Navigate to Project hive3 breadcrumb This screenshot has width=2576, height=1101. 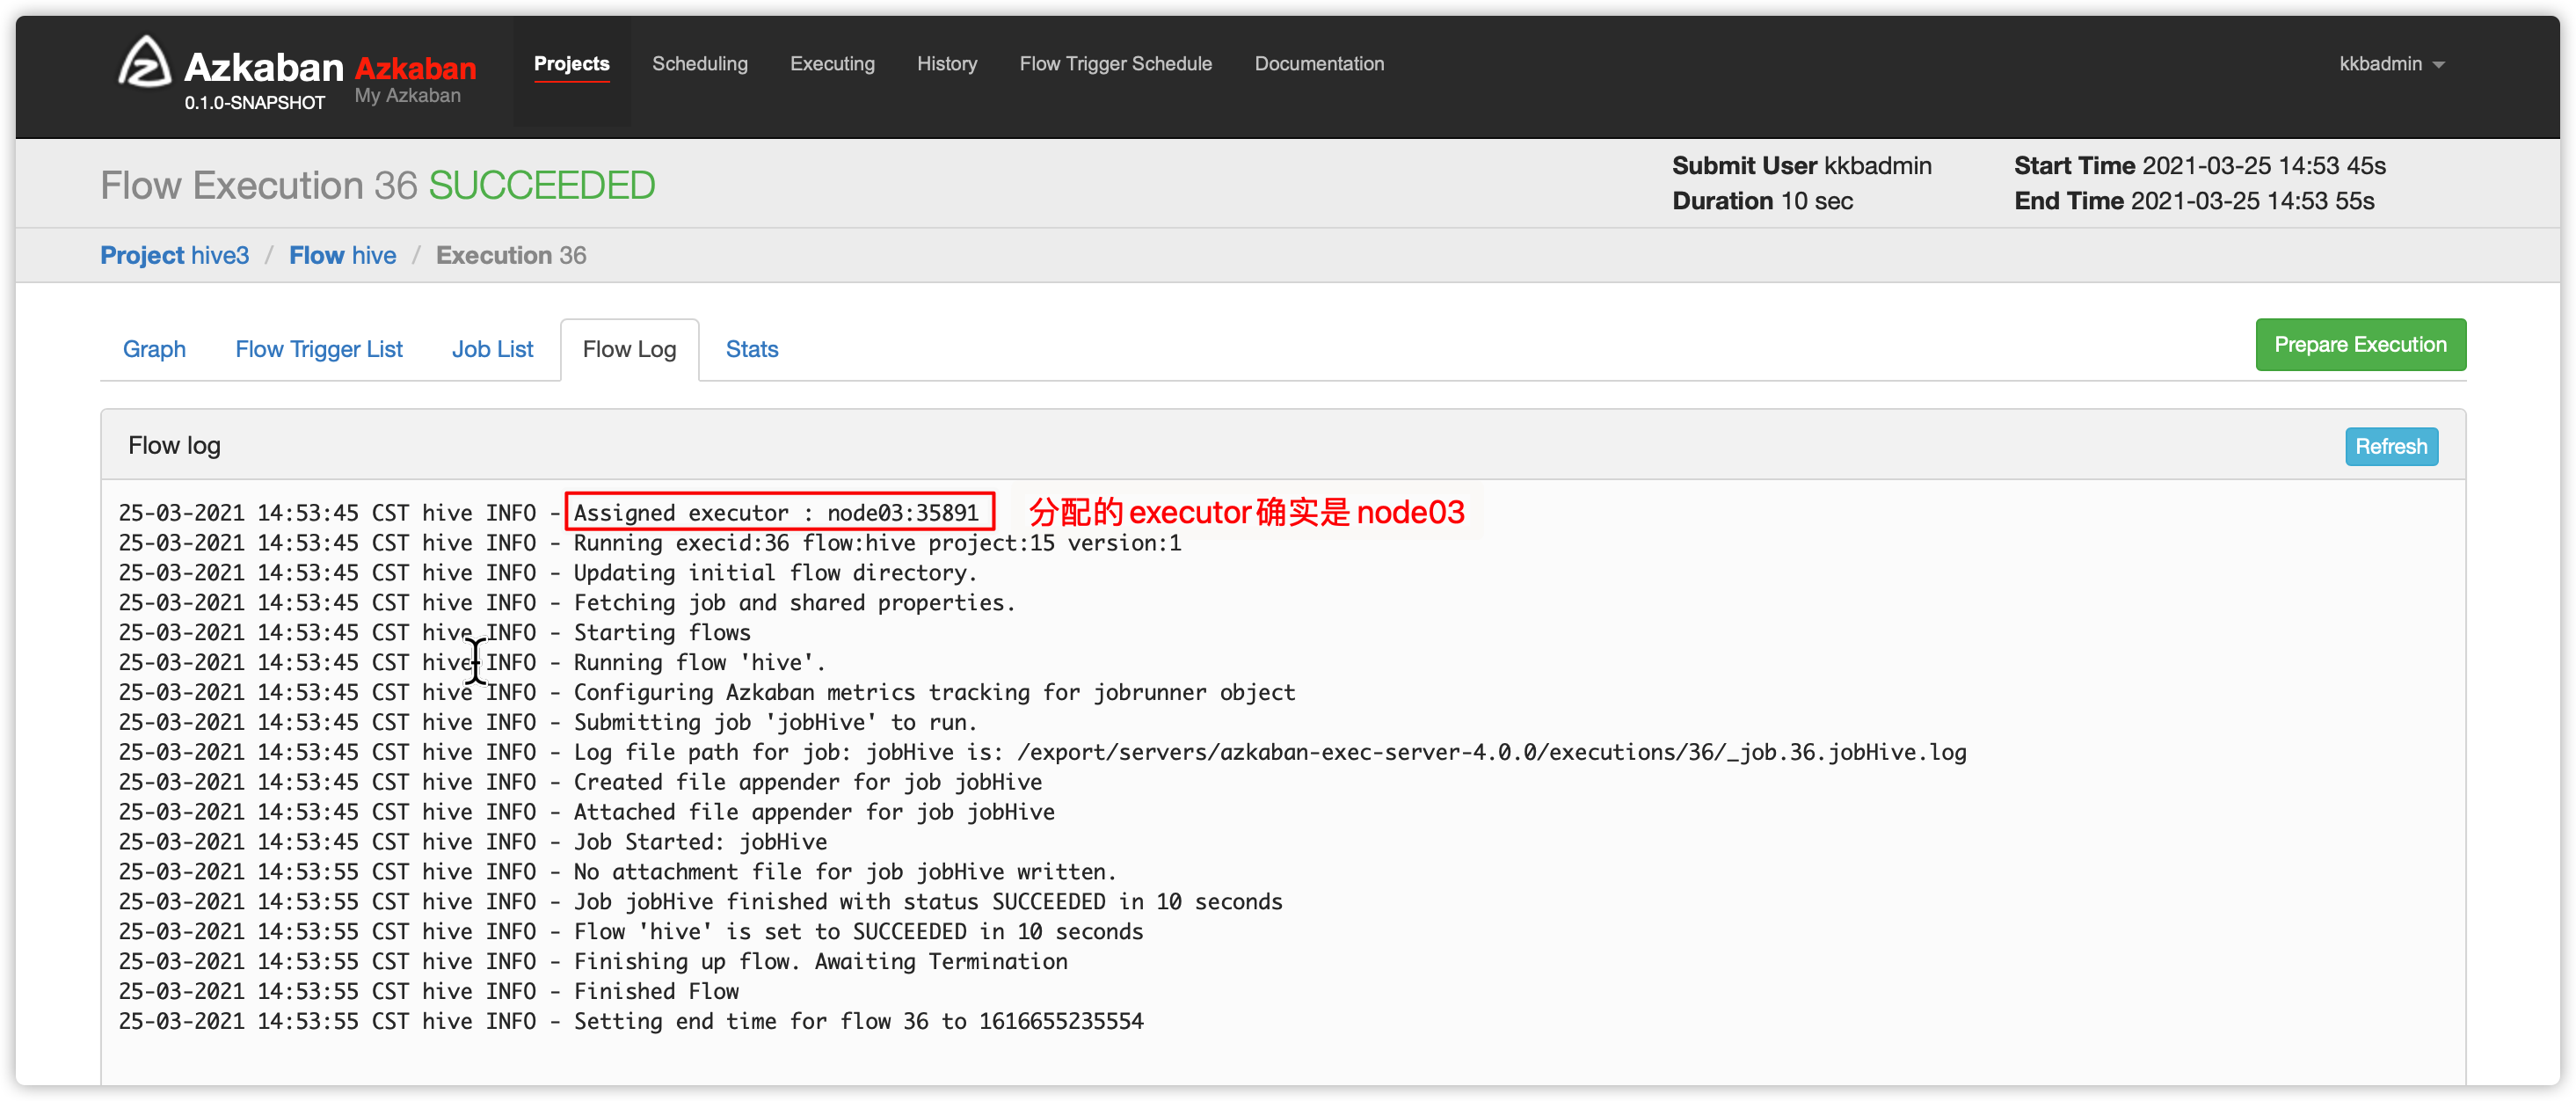click(175, 256)
